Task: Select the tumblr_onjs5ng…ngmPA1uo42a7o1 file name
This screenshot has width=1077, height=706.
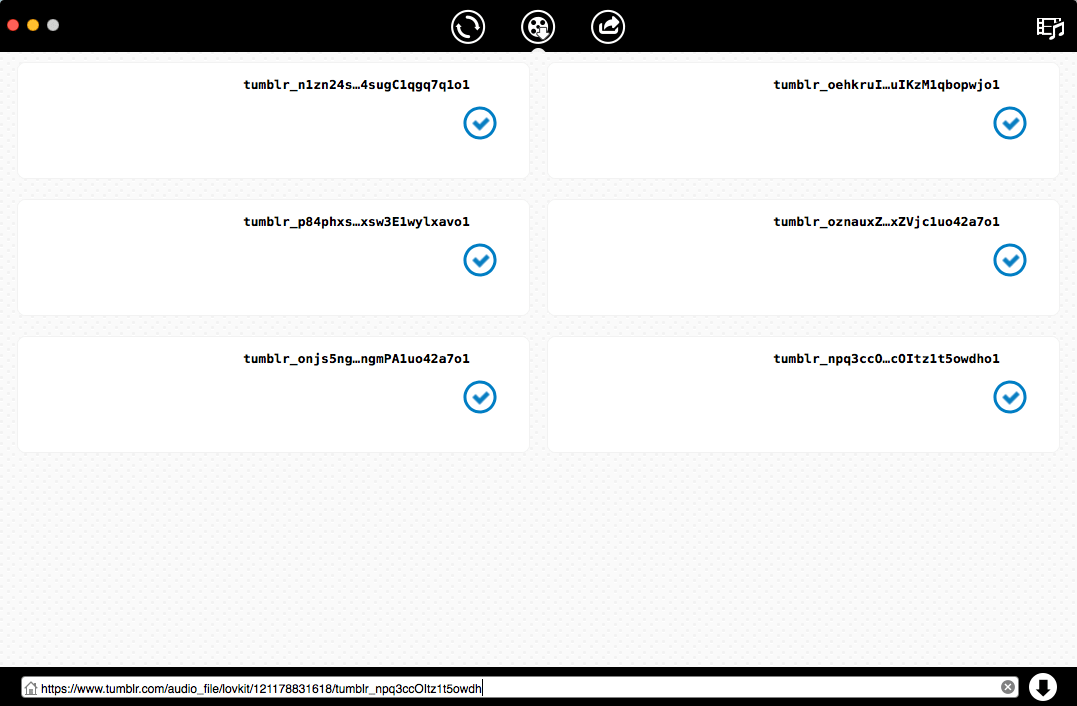Action: 356,358
